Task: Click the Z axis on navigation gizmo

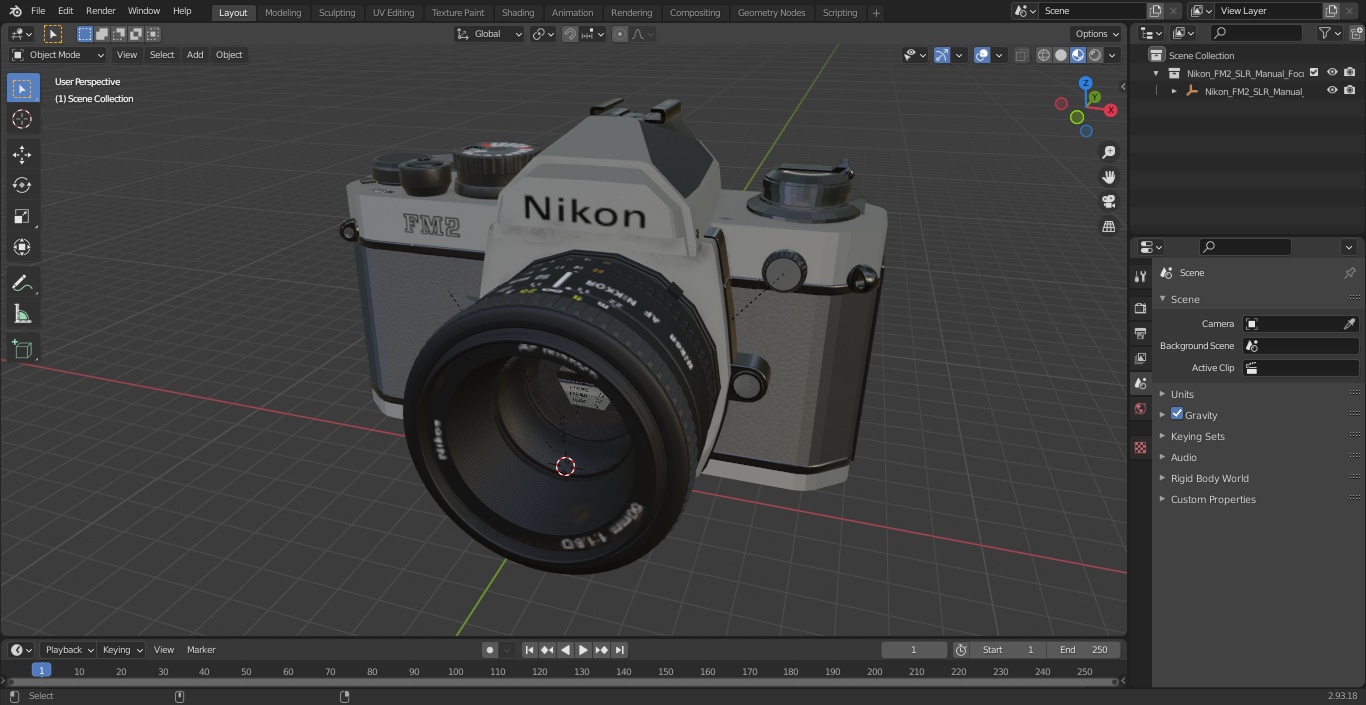Action: point(1086,83)
